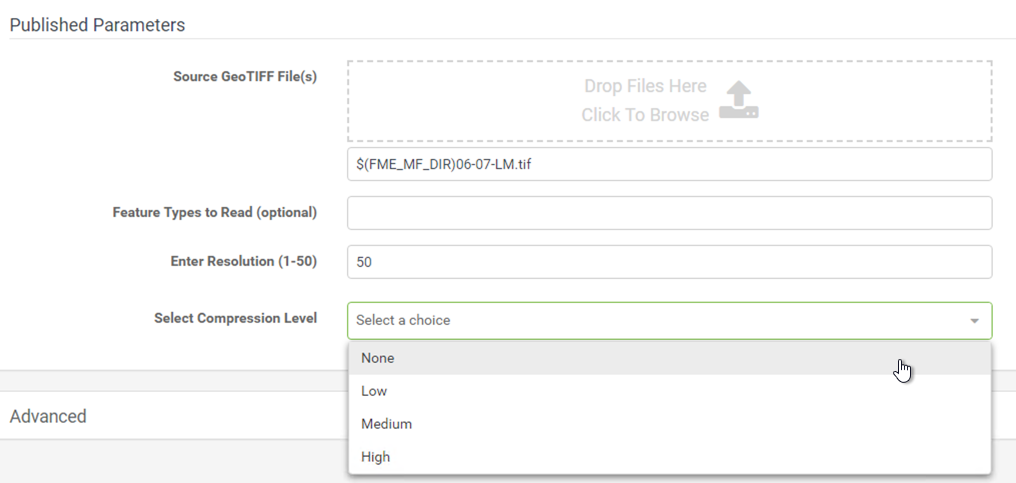Click the 'Drop Files Here' text
This screenshot has height=483, width=1016.
click(x=645, y=86)
